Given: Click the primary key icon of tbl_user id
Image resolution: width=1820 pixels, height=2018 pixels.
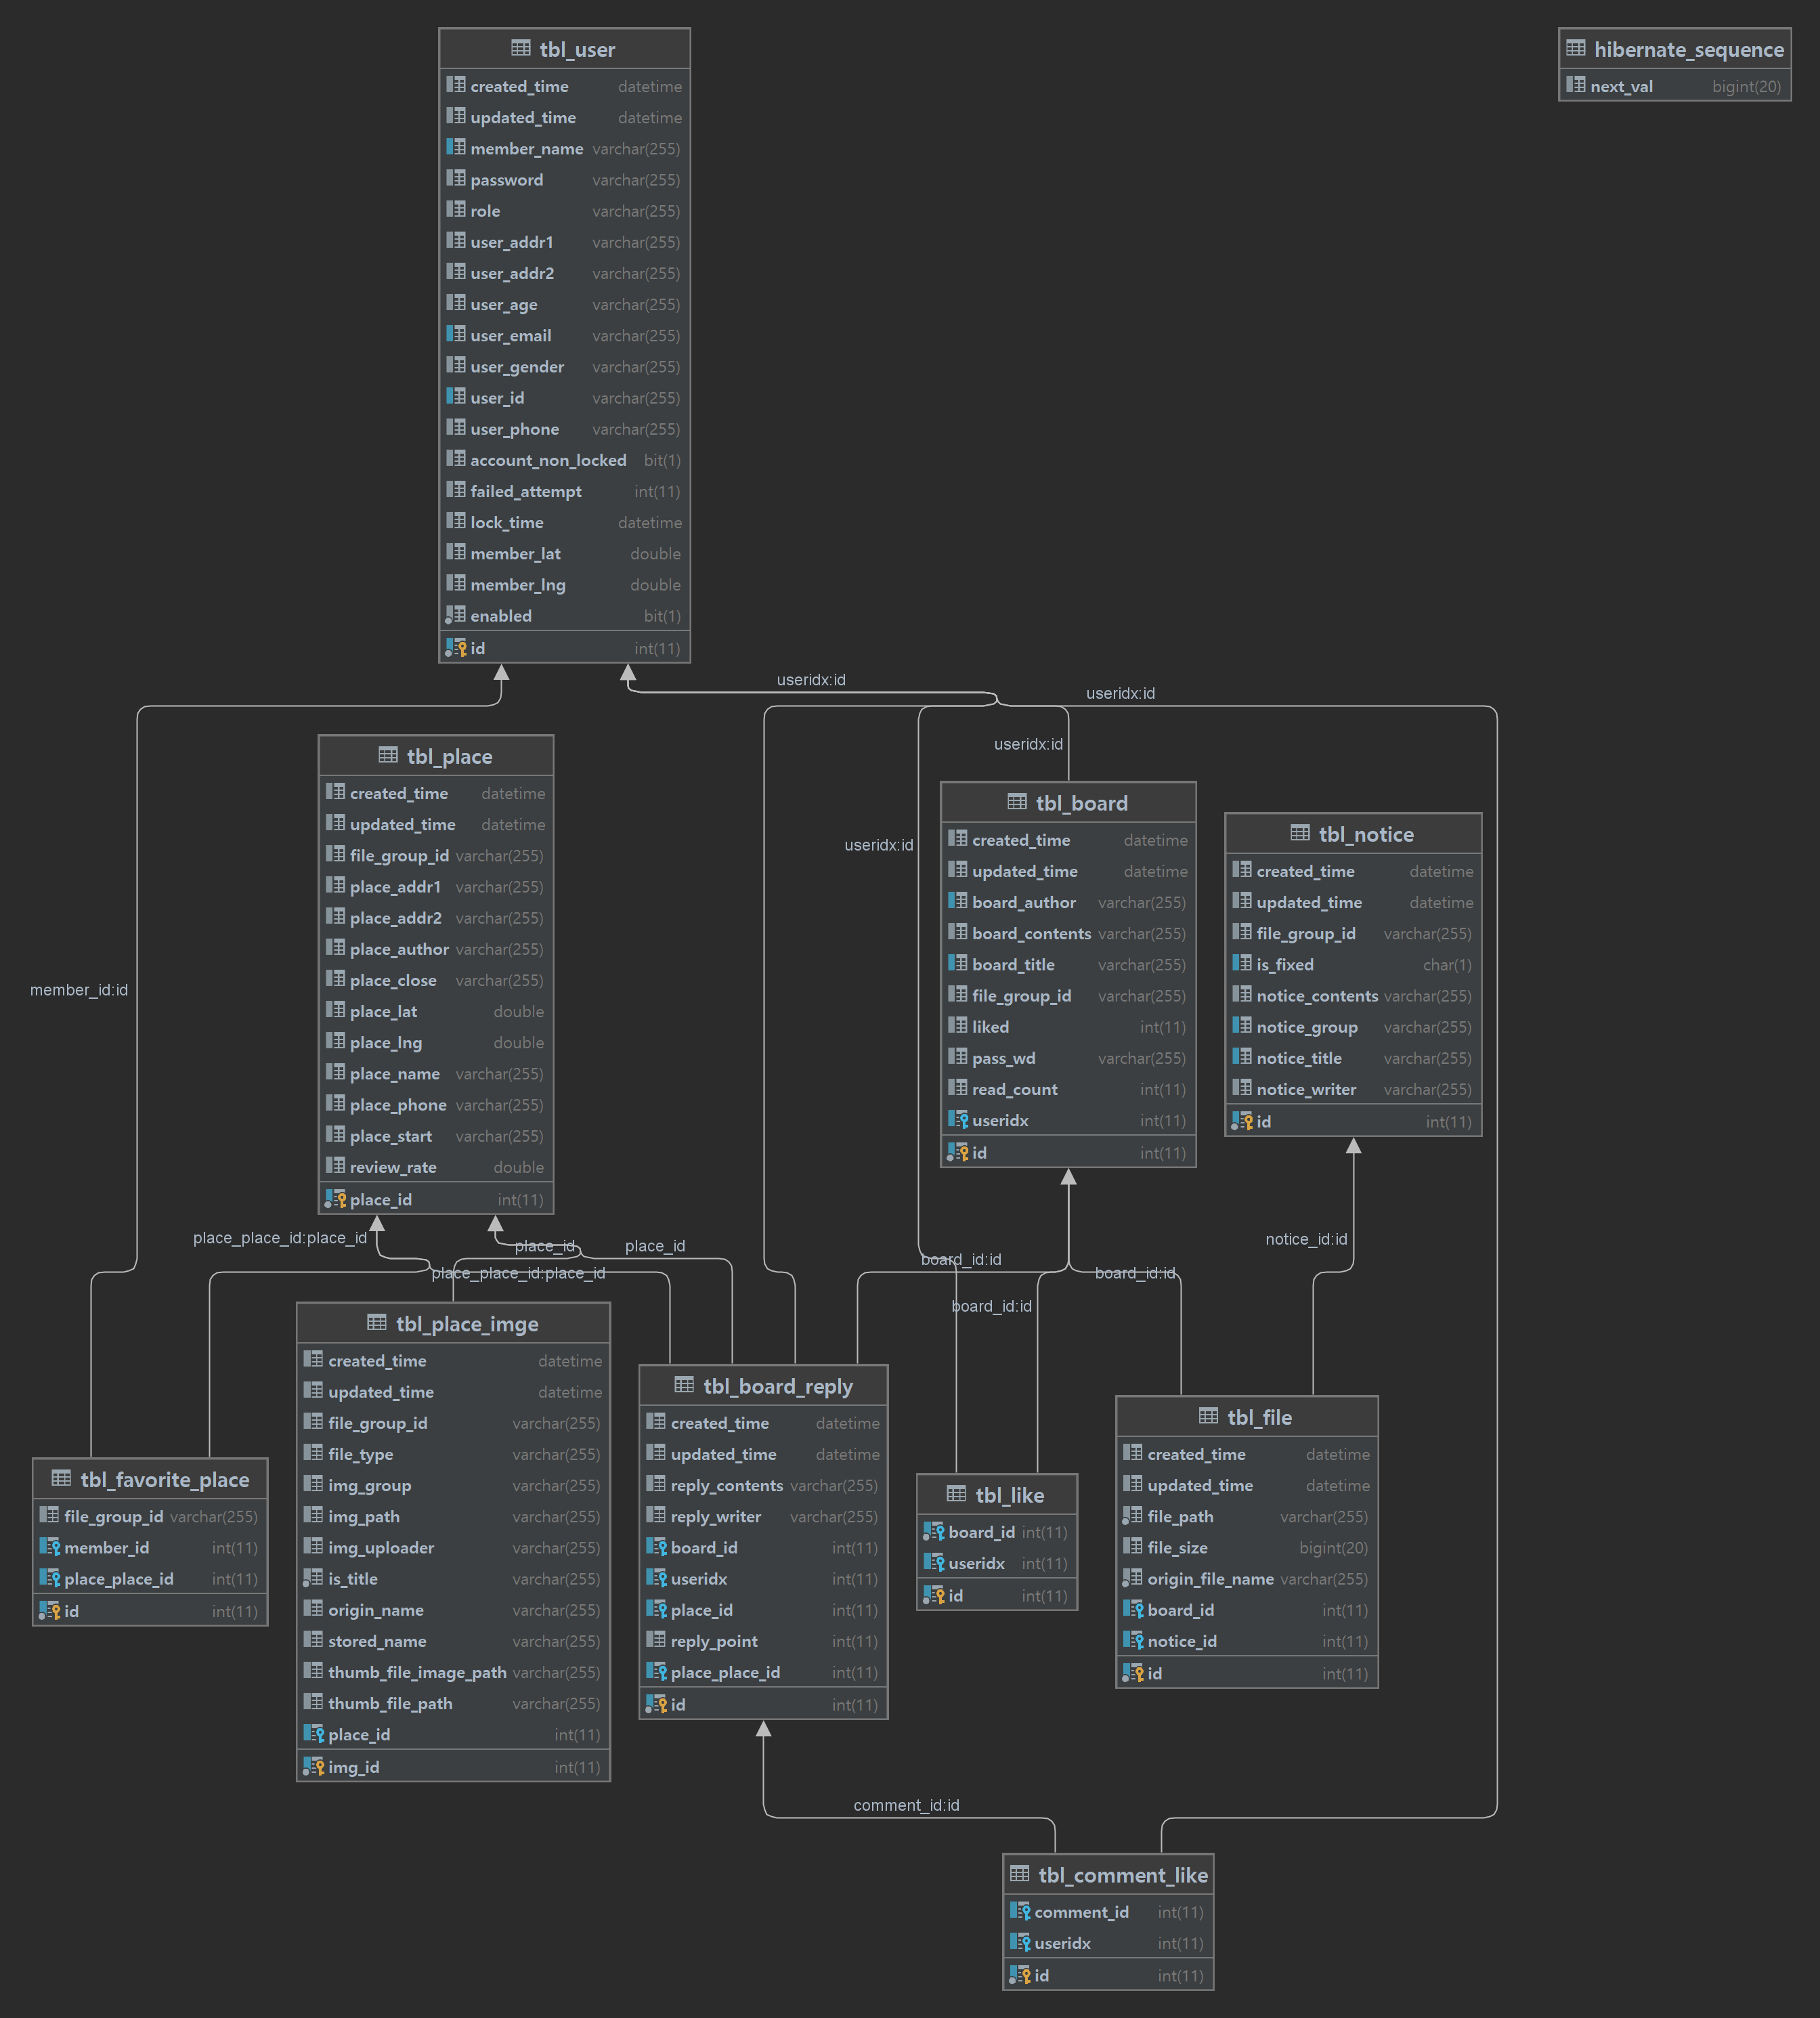Looking at the screenshot, I should point(456,648).
